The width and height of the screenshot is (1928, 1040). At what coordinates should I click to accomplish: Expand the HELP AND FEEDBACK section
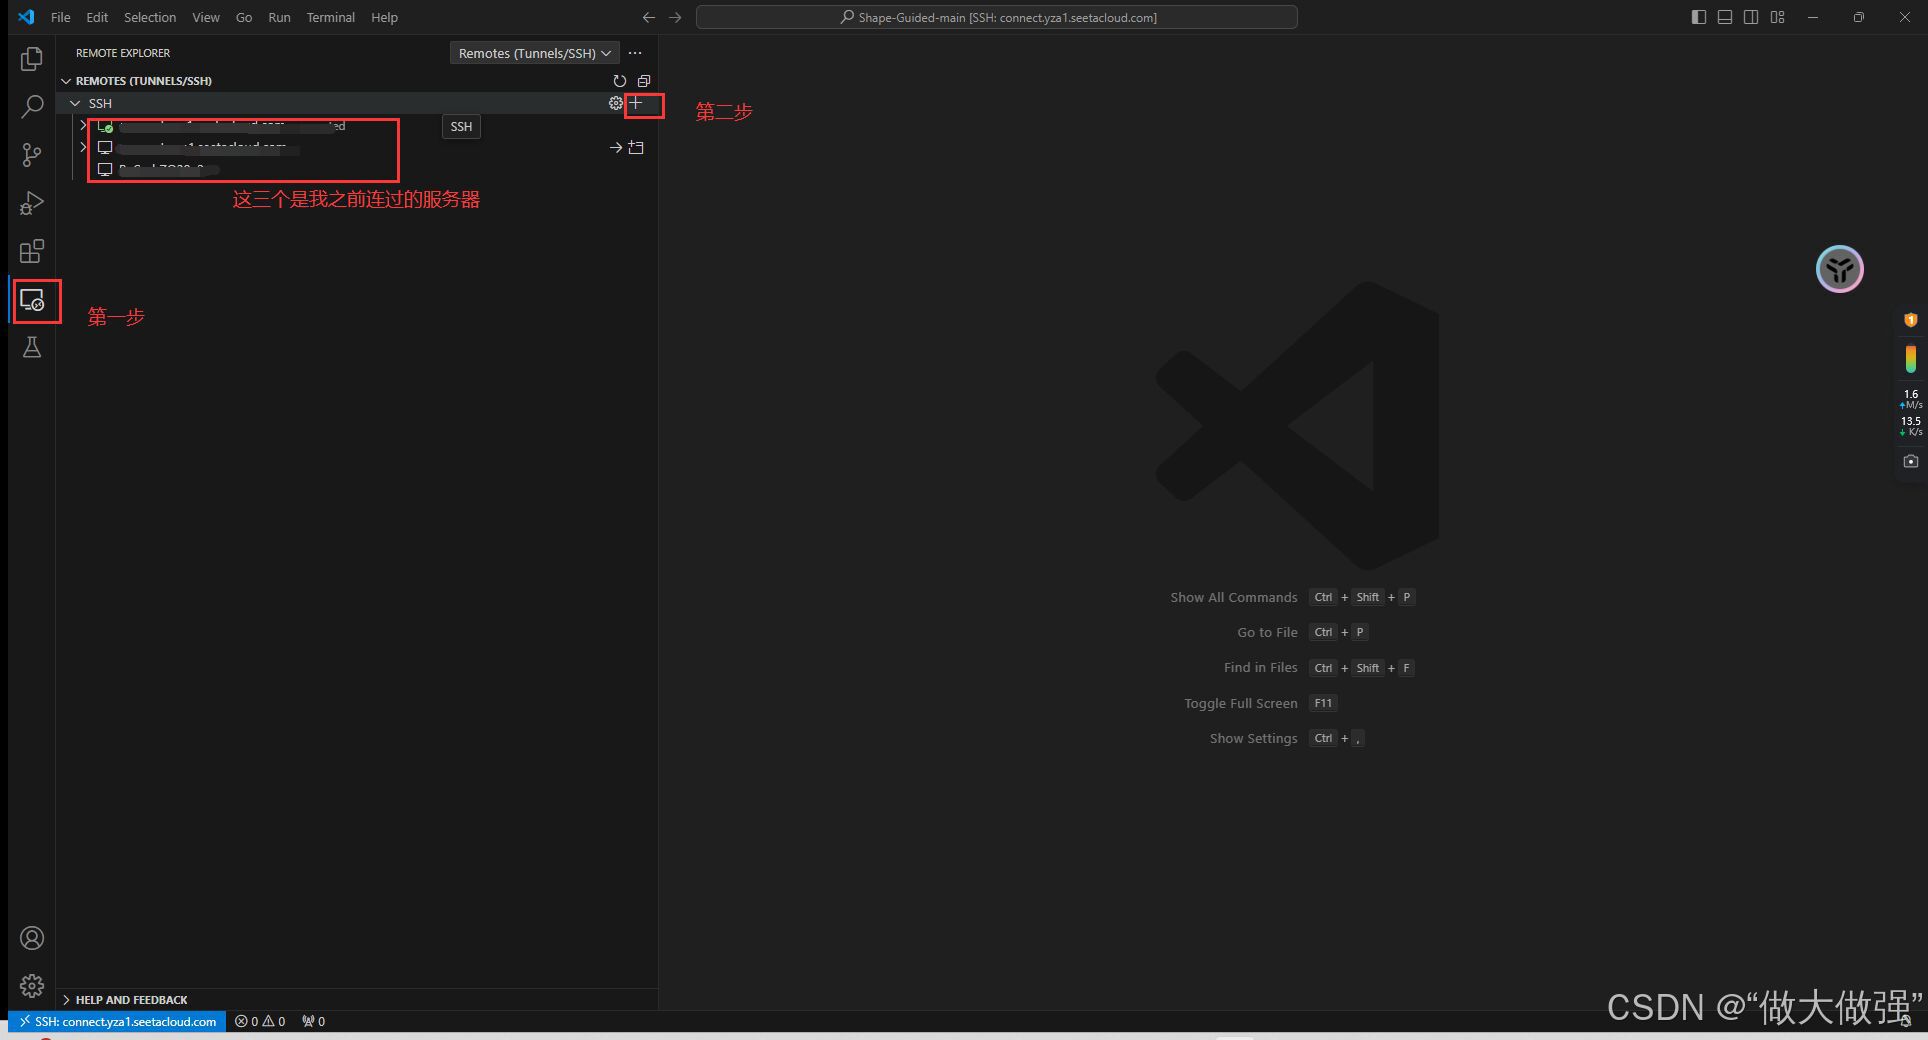tap(66, 1000)
